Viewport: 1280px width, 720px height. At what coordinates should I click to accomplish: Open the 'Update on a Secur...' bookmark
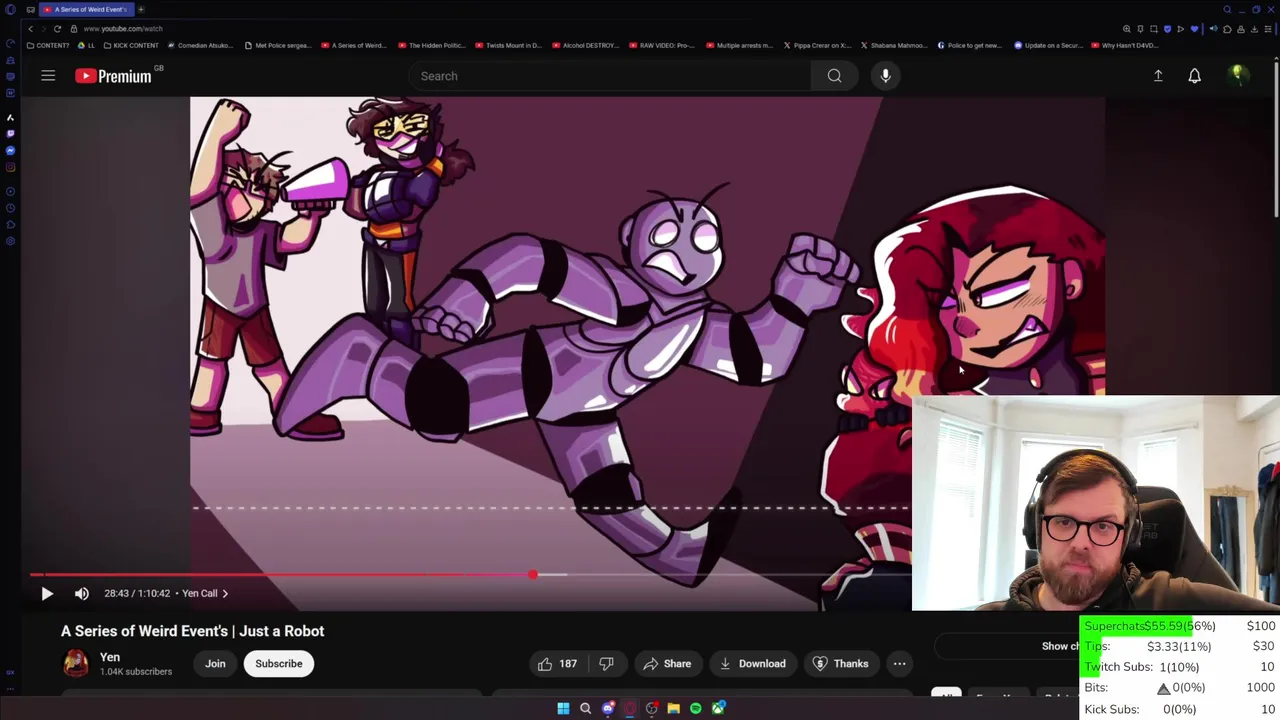coord(1048,45)
